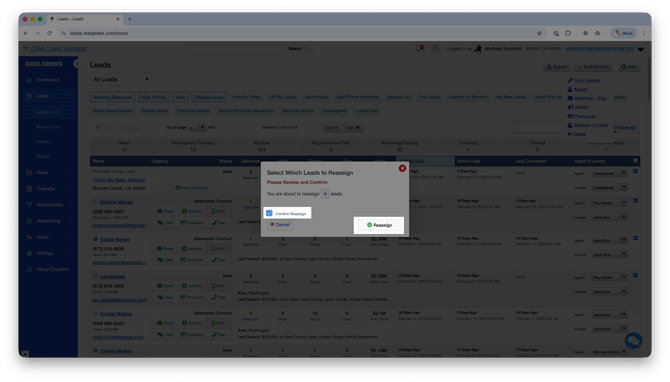Uncheck the Big Basin Highway lead checkbox

point(635,171)
